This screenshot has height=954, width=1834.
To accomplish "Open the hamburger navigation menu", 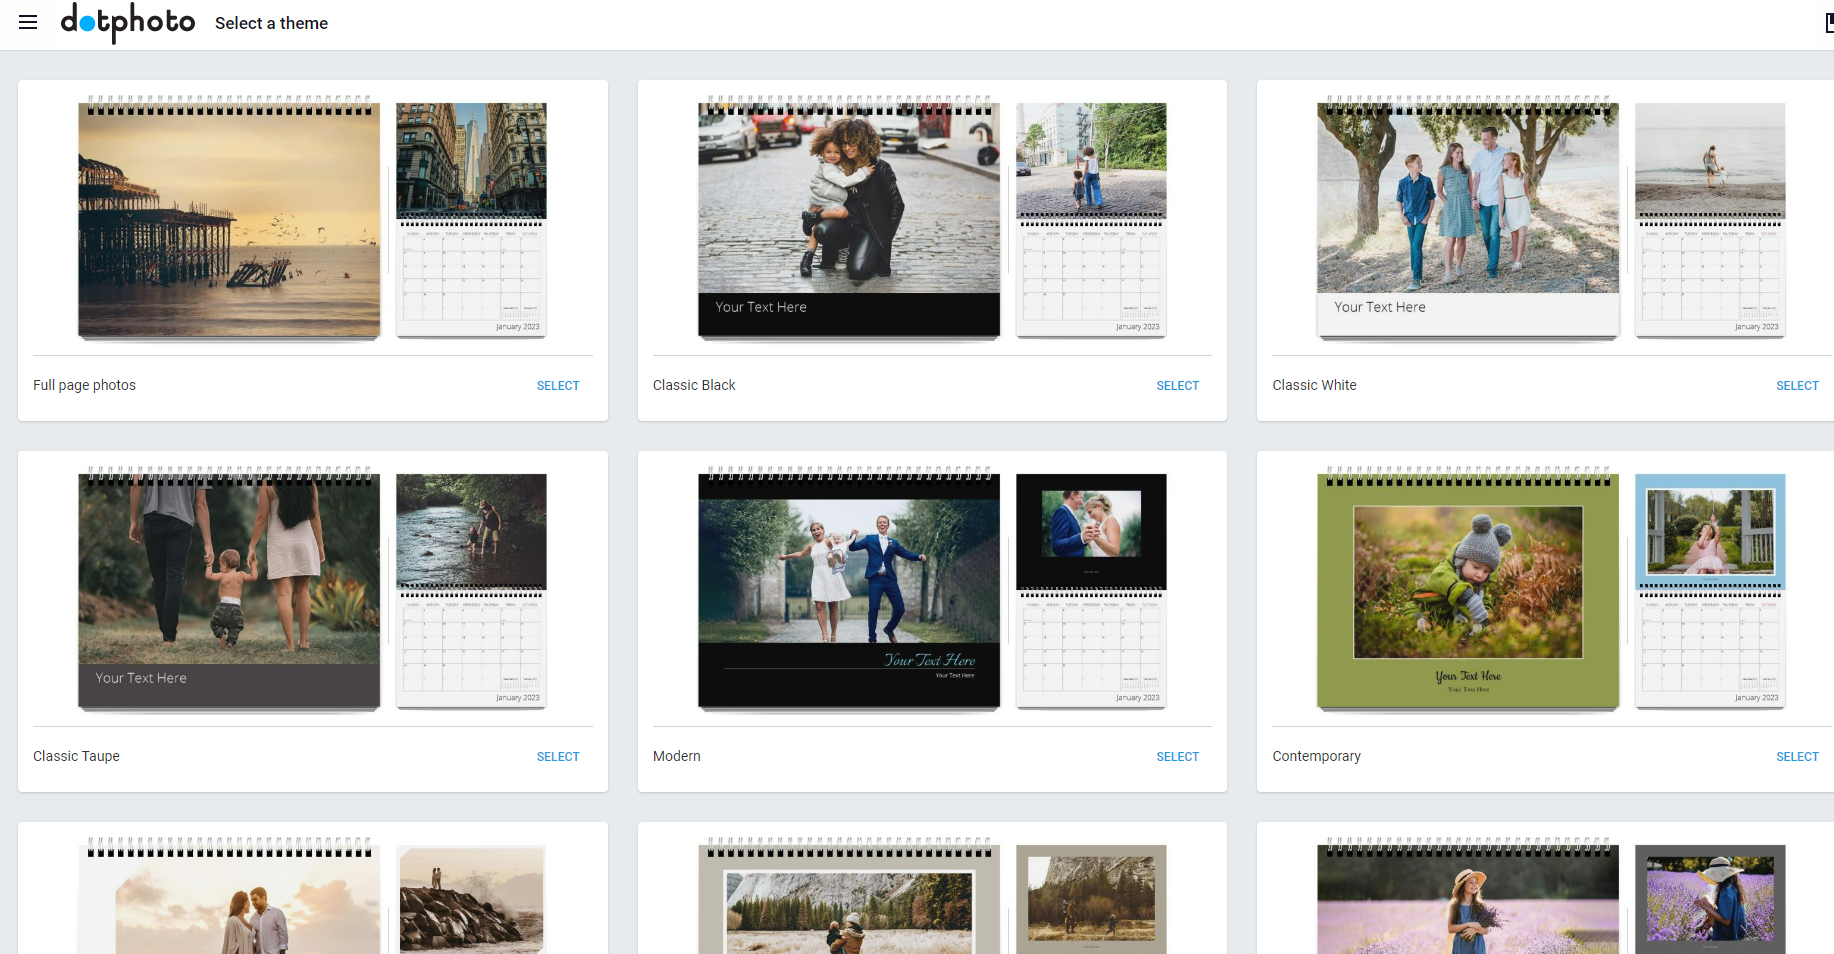I will coord(28,22).
